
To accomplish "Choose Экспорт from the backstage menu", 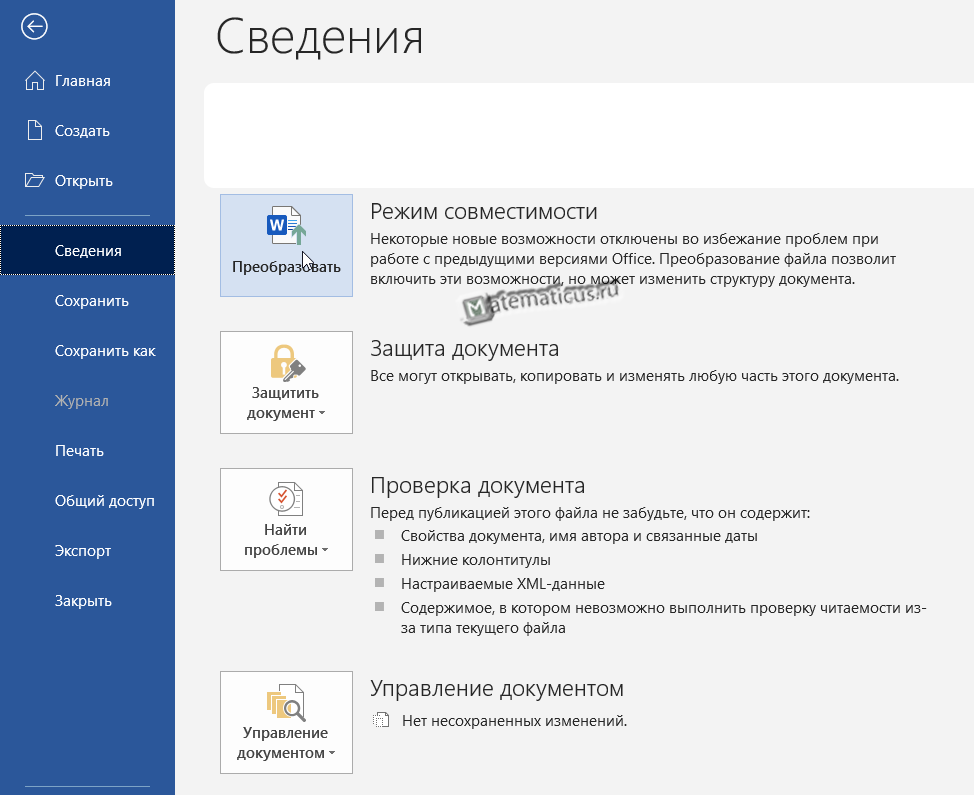I will pyautogui.click(x=82, y=551).
